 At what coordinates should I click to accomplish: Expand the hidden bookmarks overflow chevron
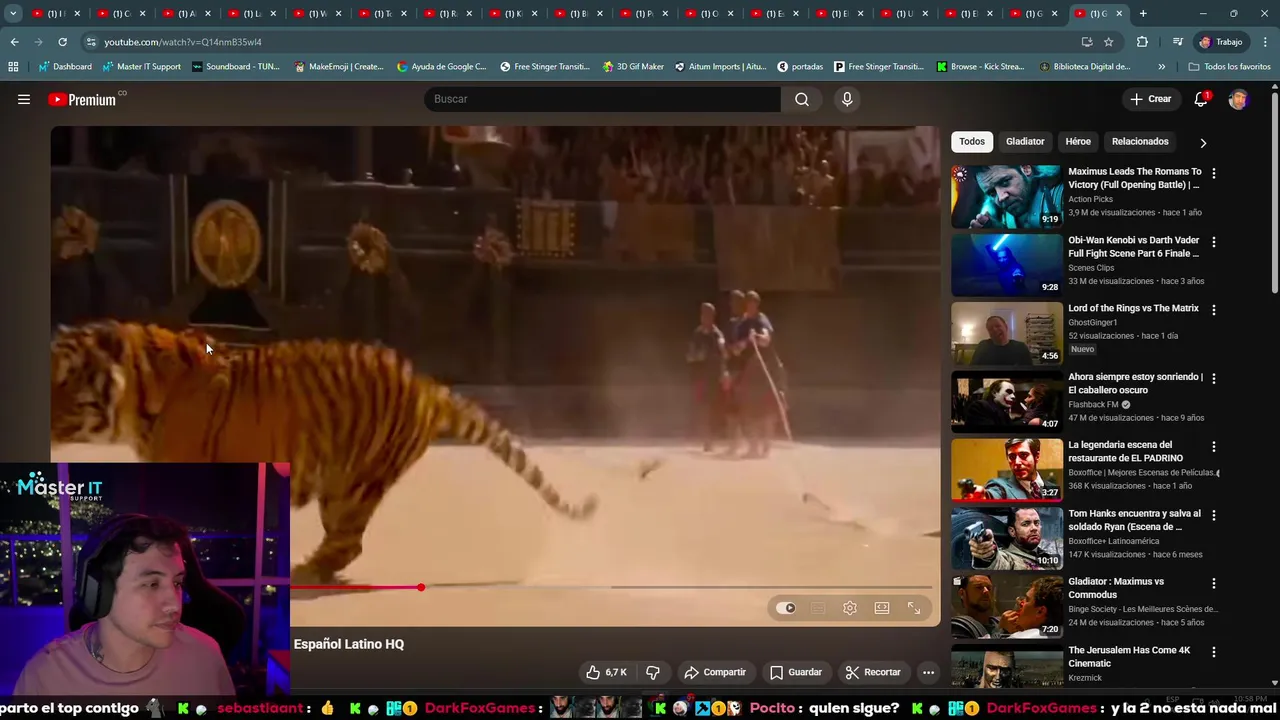pos(1161,67)
